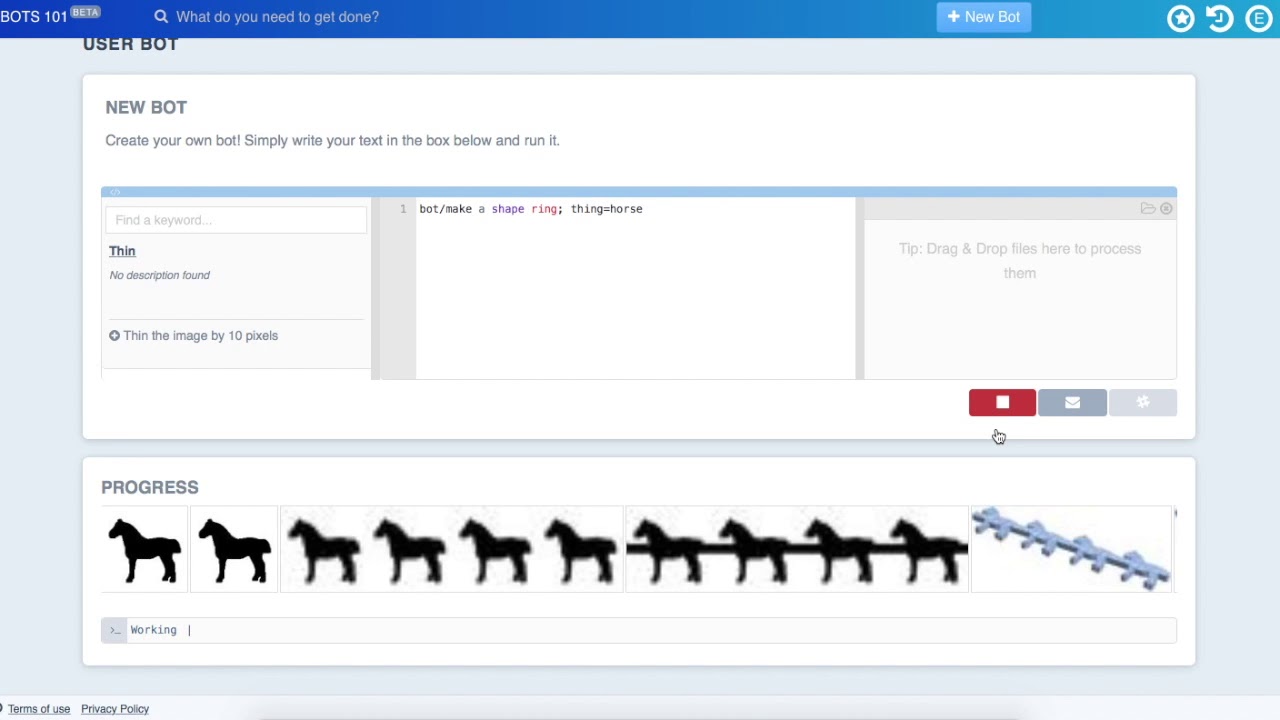Click the BOTS 101 logo

click(34, 17)
